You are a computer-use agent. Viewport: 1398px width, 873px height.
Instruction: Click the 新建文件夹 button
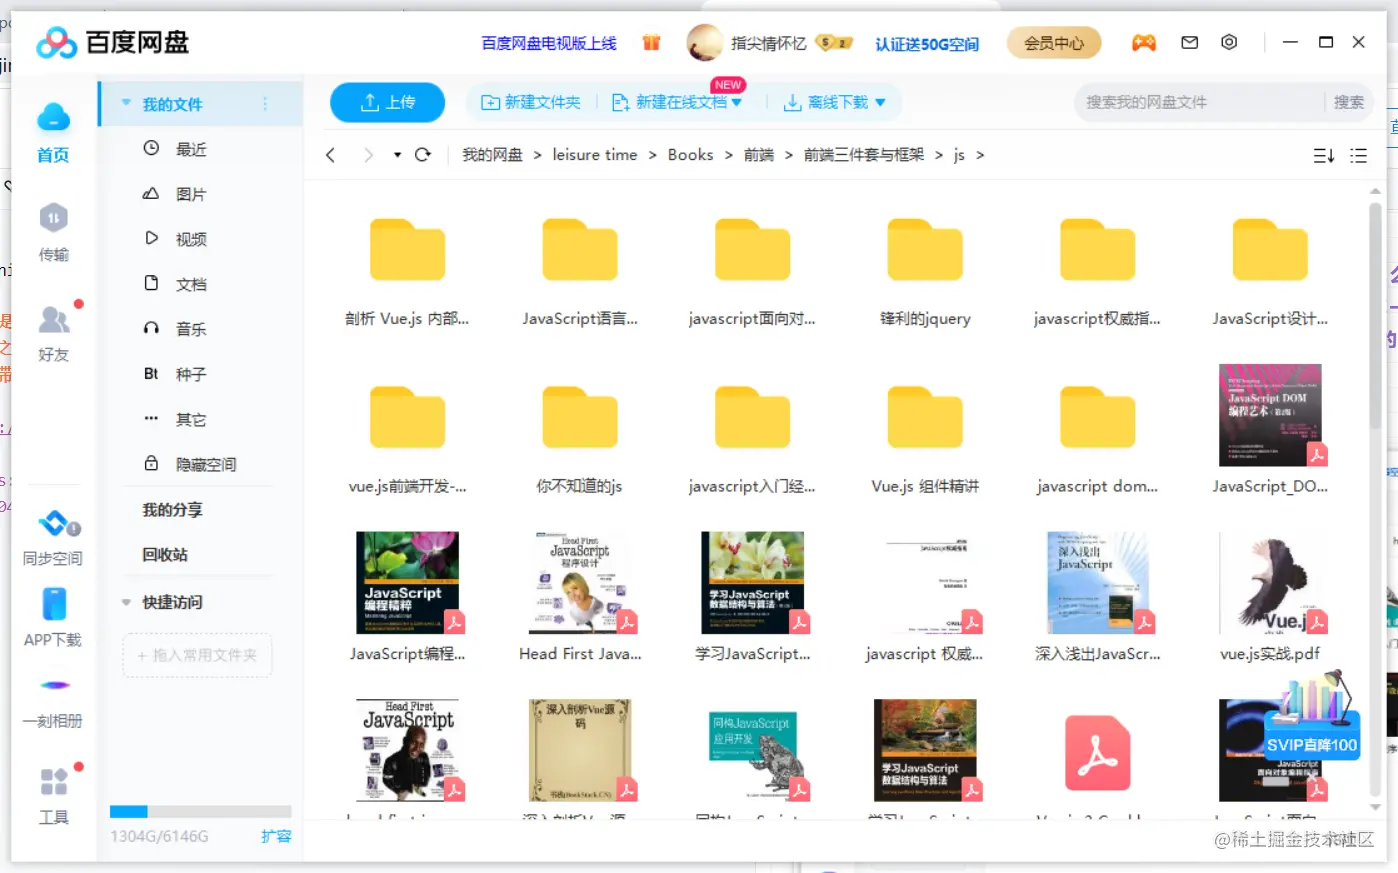530,102
